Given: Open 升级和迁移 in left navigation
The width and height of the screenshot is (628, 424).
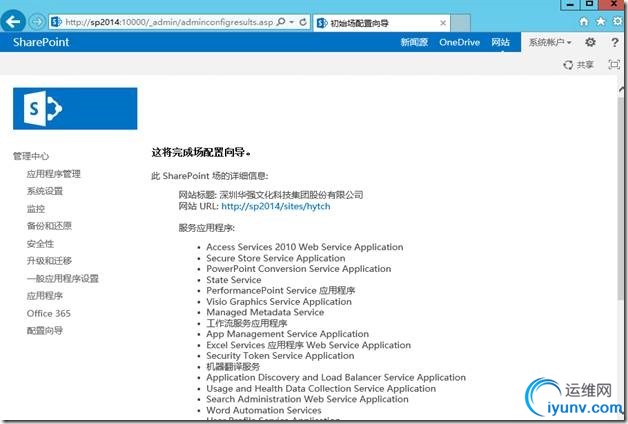Looking at the screenshot, I should (49, 261).
